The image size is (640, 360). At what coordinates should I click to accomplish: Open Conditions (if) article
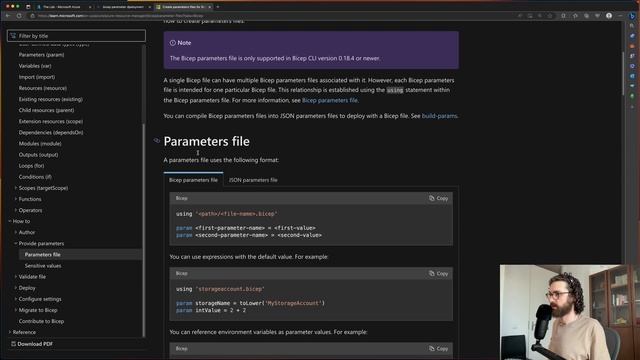(x=35, y=177)
